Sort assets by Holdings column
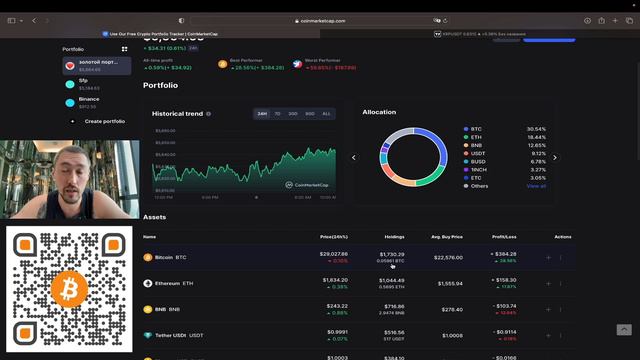 394,237
